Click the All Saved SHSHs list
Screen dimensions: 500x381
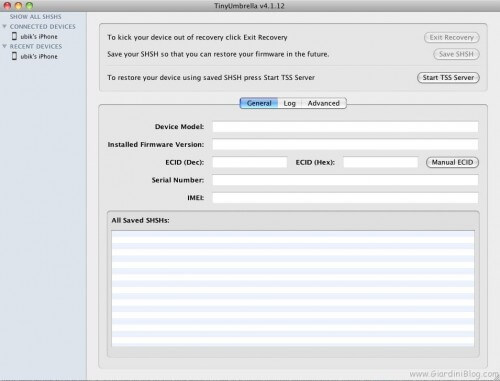(293, 289)
